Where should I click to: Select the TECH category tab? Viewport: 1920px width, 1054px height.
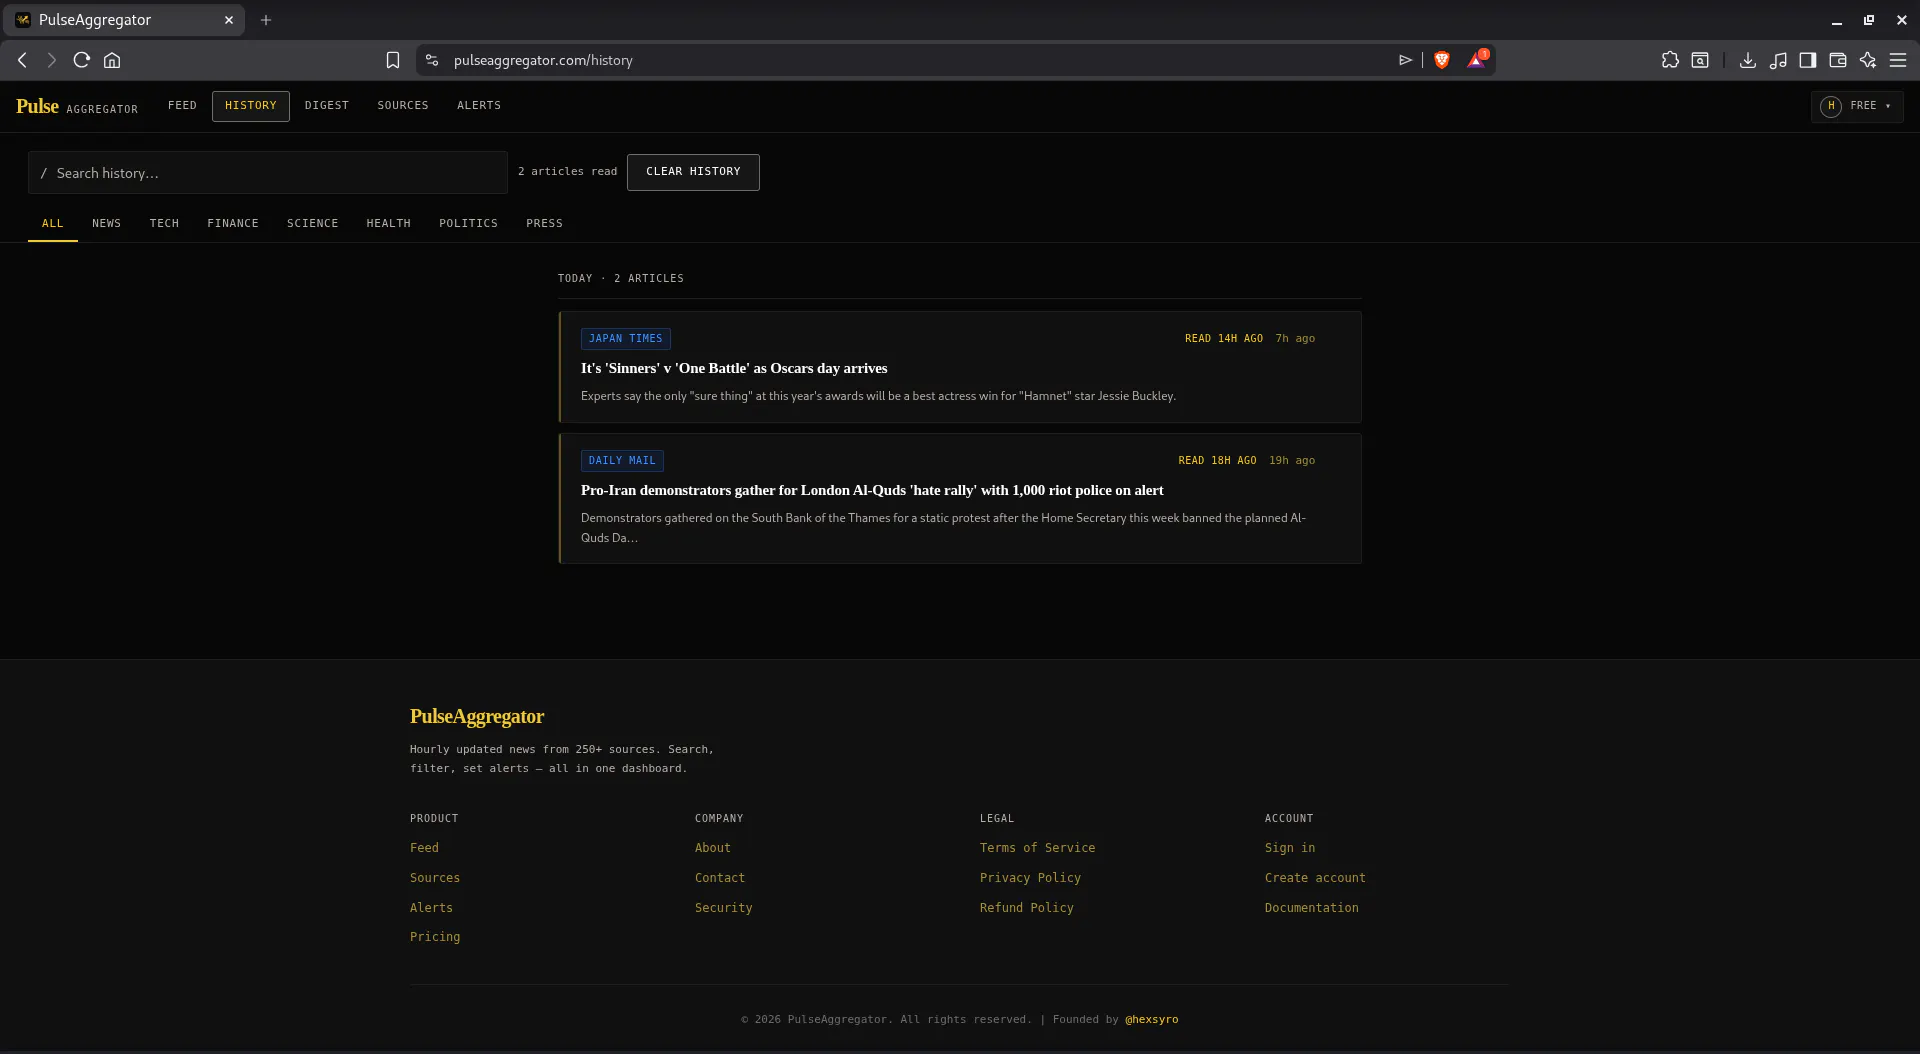point(164,223)
